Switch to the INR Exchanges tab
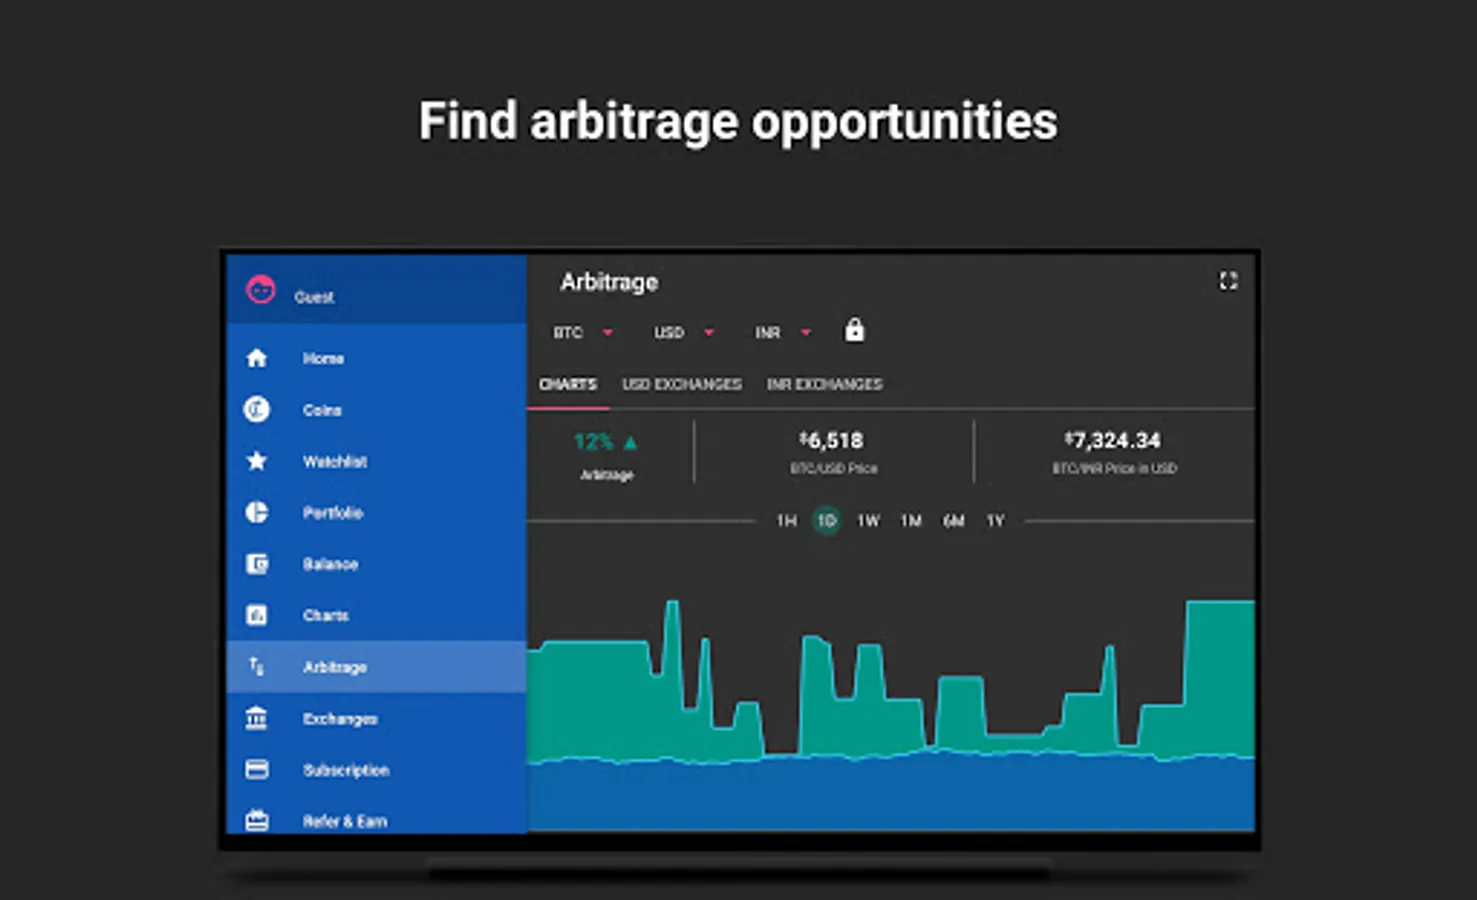This screenshot has width=1477, height=900. (x=825, y=384)
